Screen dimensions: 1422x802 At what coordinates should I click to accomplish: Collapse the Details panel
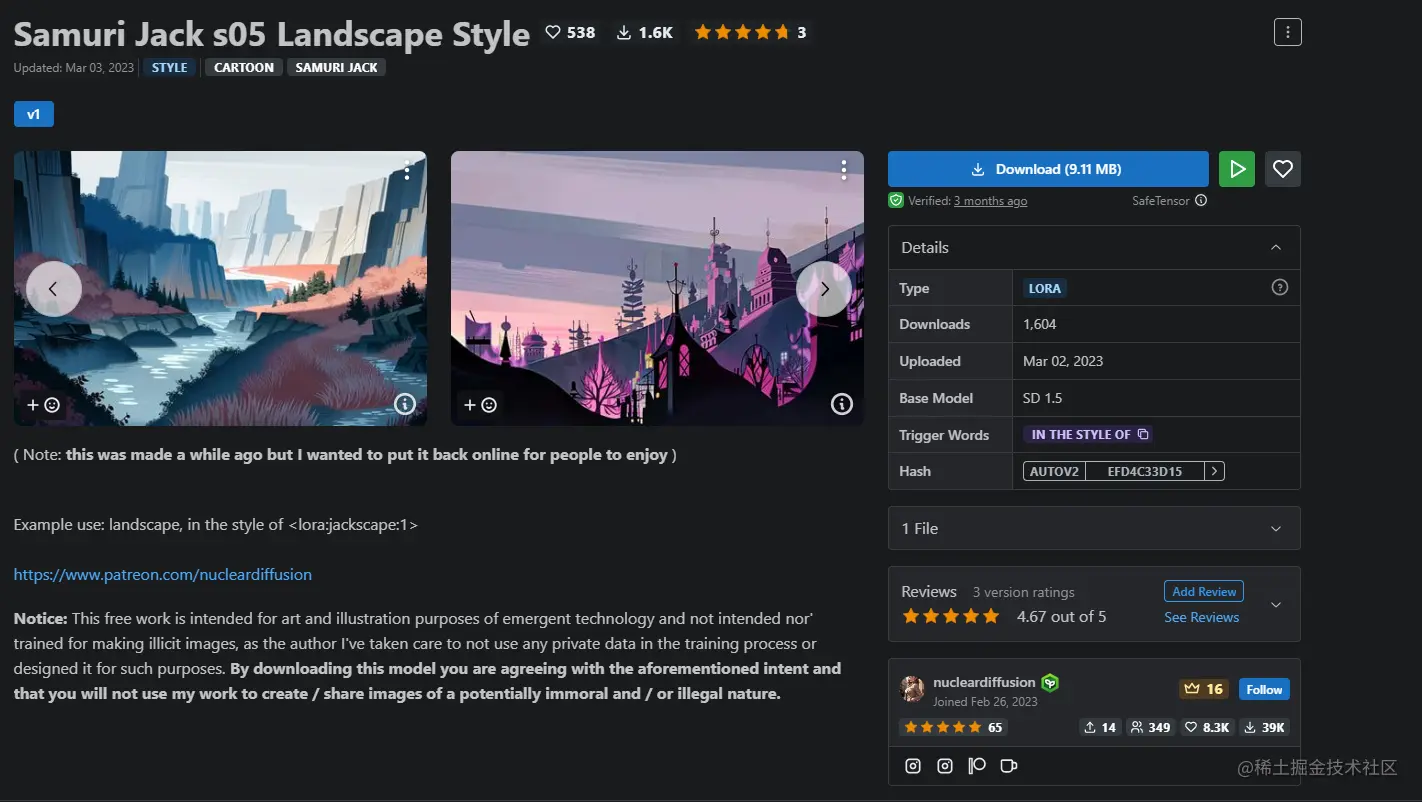pyautogui.click(x=1275, y=247)
